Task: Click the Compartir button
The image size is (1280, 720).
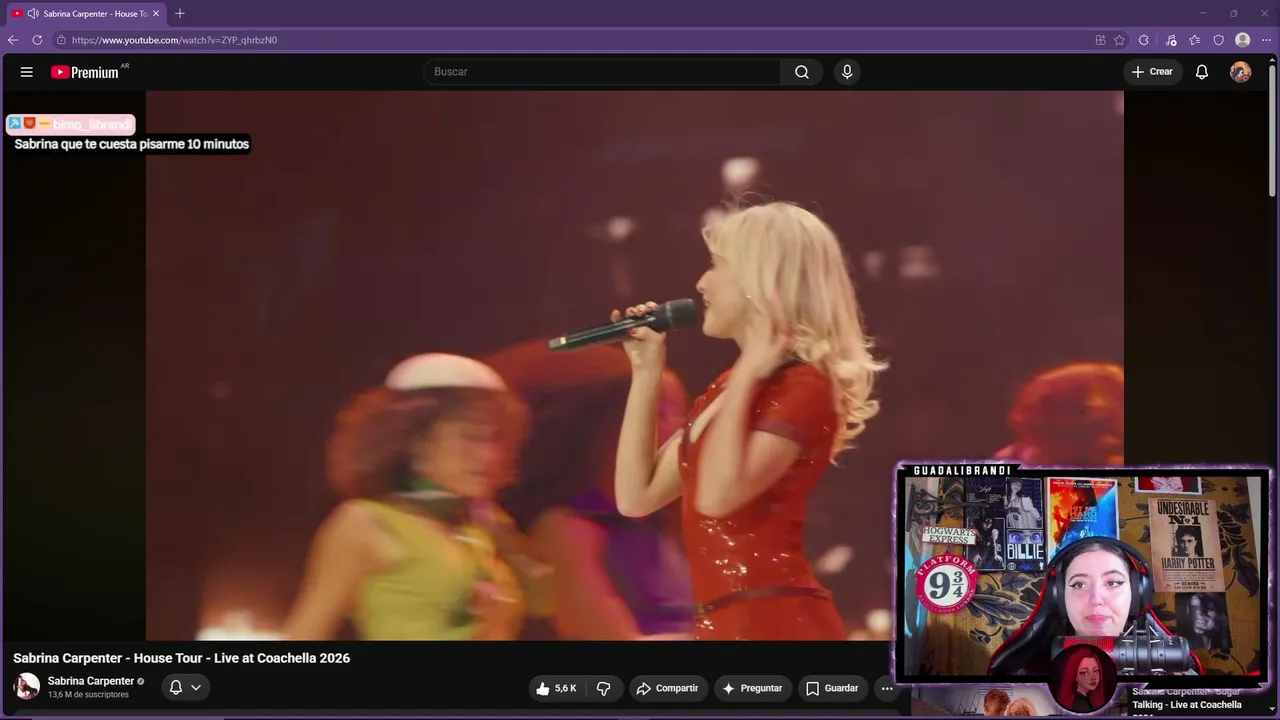Action: [667, 688]
